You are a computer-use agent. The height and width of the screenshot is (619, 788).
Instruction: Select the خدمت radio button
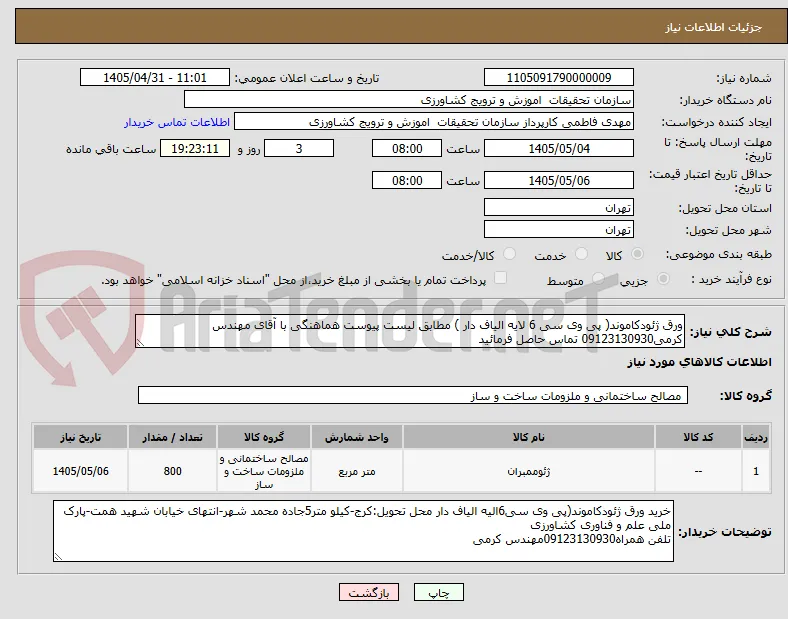[581, 254]
